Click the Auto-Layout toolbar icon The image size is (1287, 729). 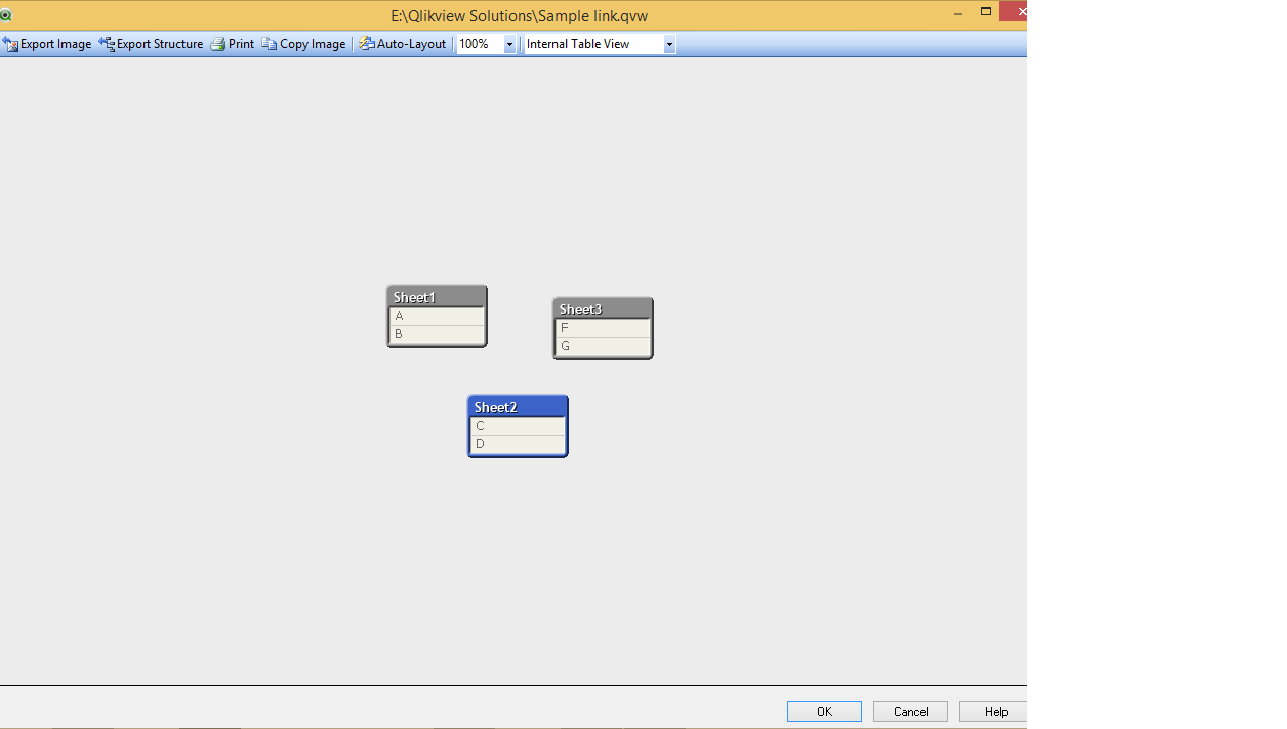(x=367, y=44)
